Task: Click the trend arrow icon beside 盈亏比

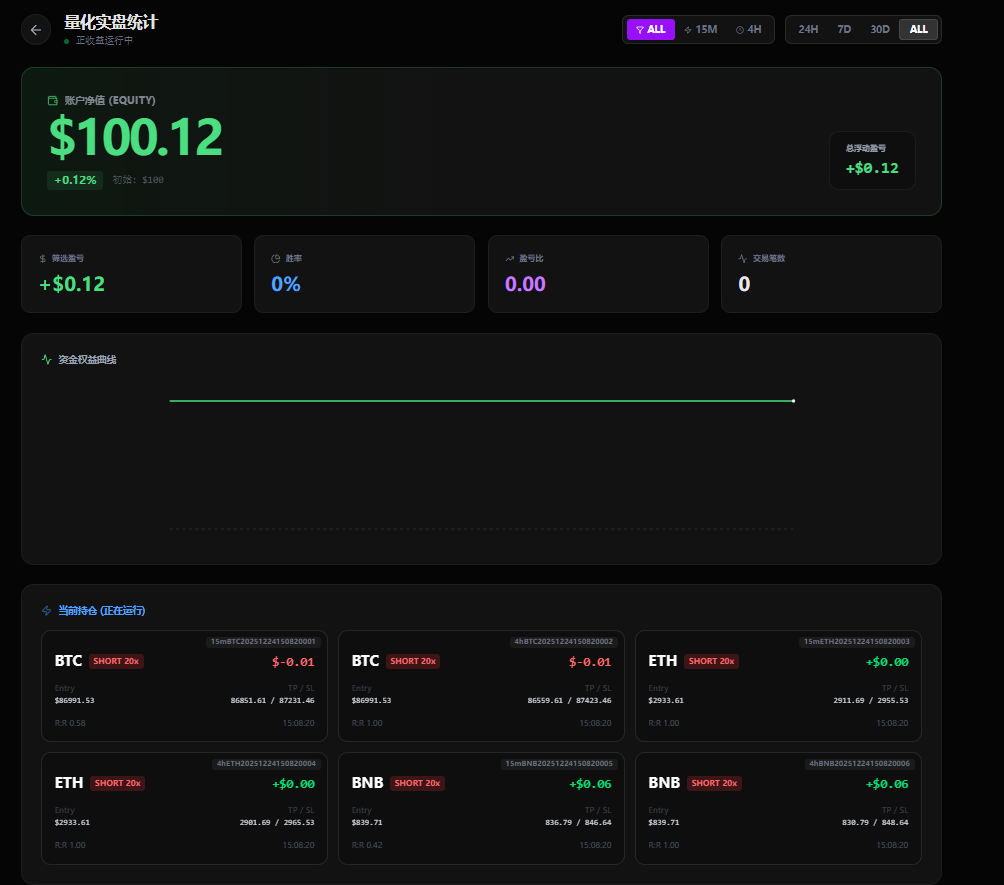Action: 510,258
